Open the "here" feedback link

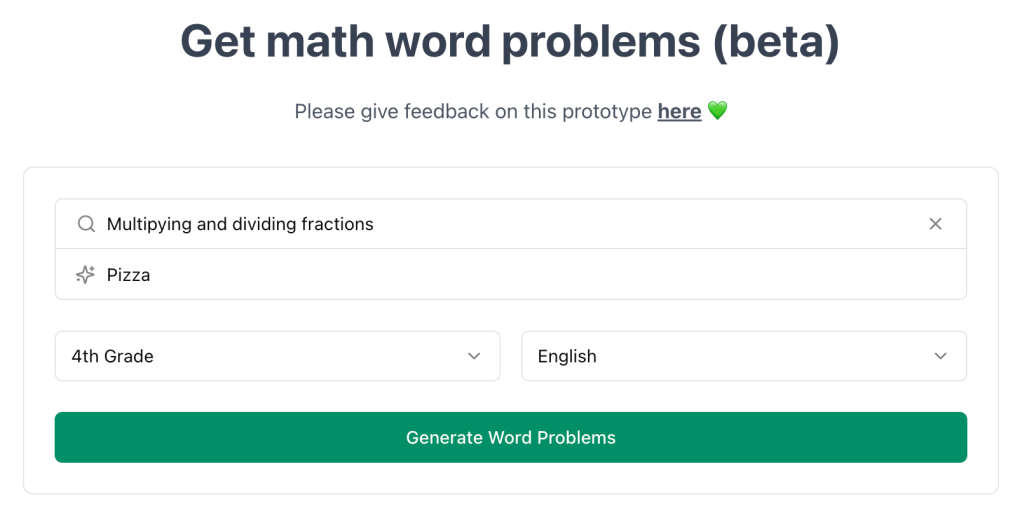[679, 112]
